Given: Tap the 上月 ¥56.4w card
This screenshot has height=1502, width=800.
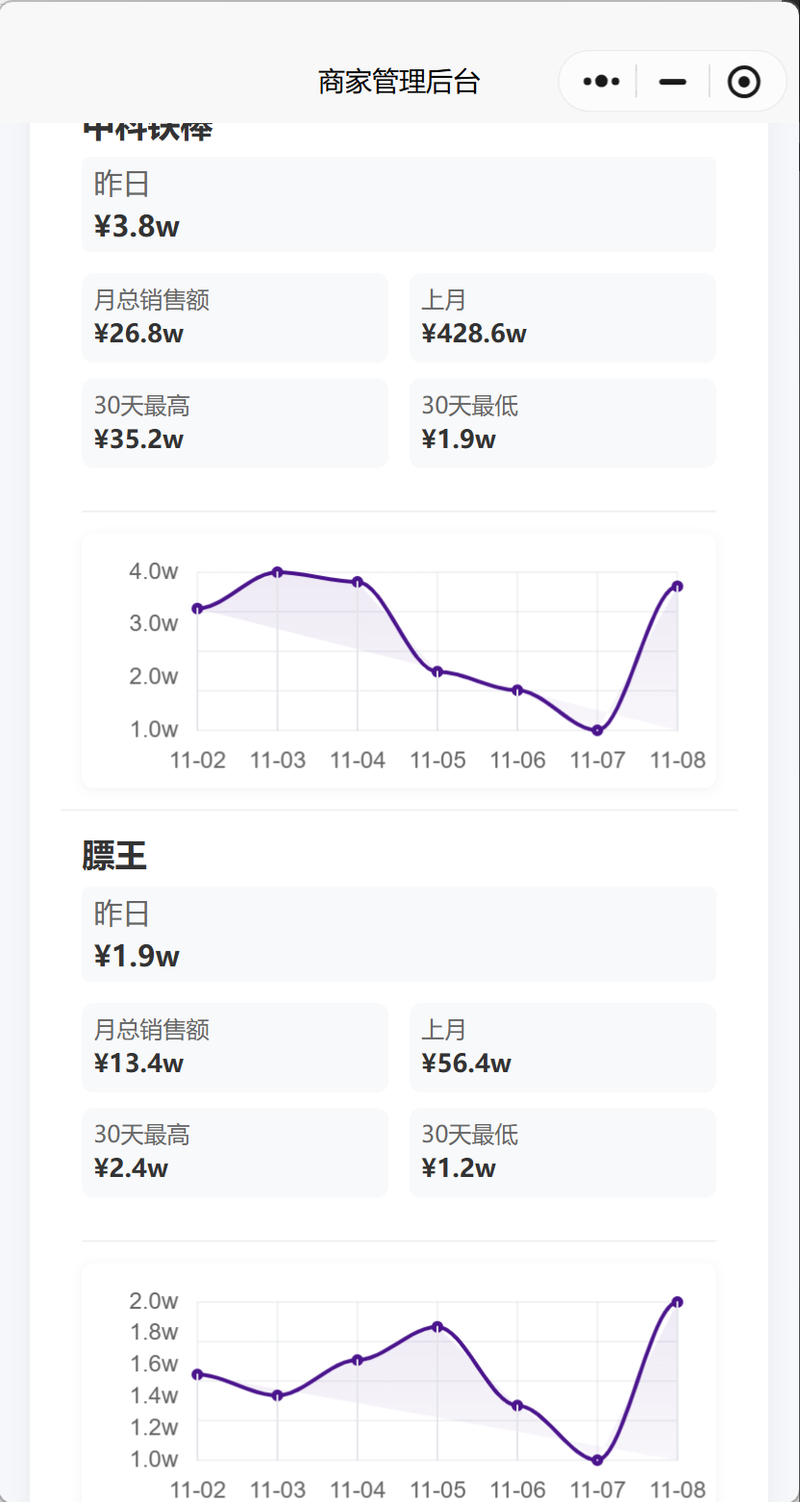Looking at the screenshot, I should point(562,1048).
